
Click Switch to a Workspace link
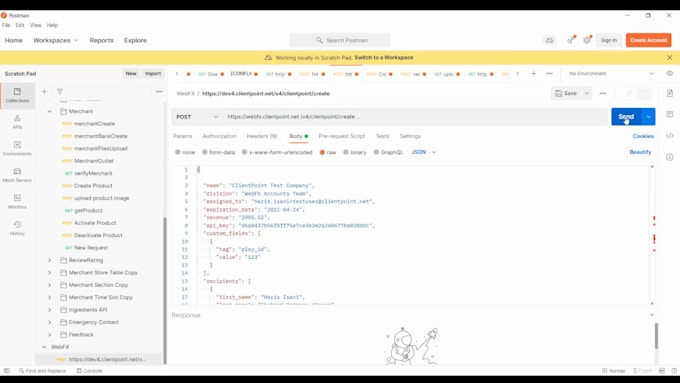tap(384, 58)
